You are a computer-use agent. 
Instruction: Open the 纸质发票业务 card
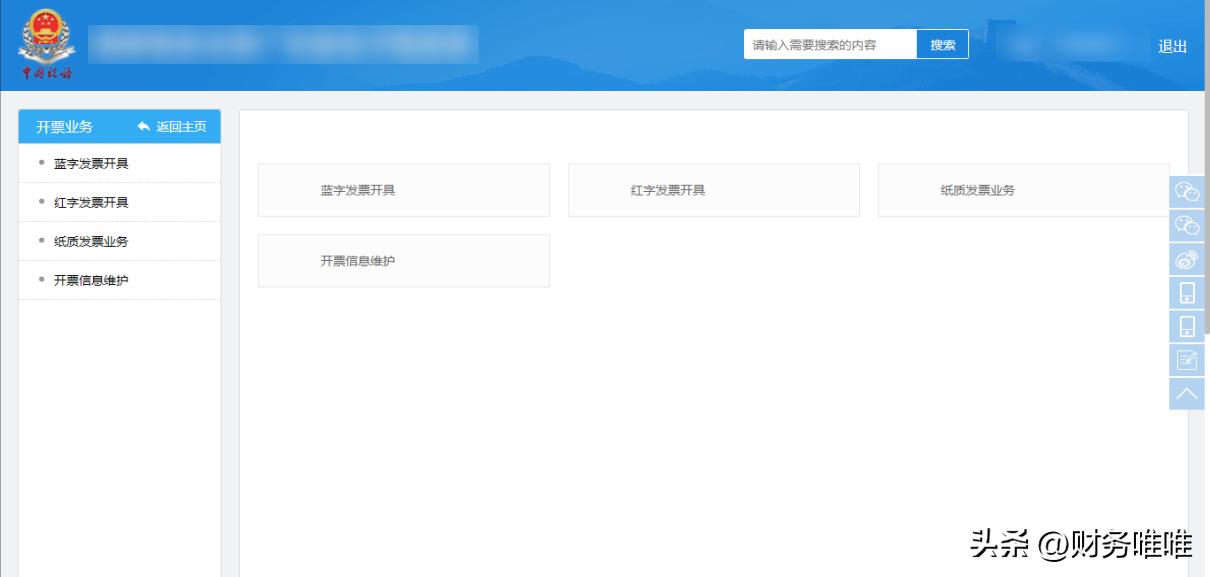point(1024,188)
